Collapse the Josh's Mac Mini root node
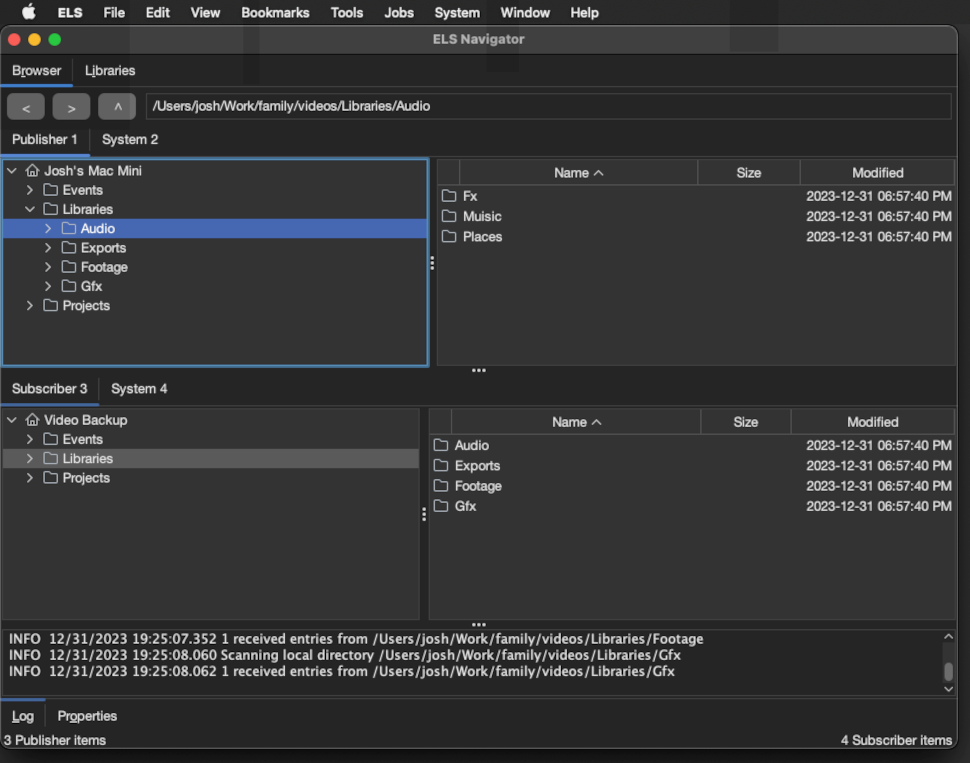This screenshot has height=763, width=970. click(12, 170)
